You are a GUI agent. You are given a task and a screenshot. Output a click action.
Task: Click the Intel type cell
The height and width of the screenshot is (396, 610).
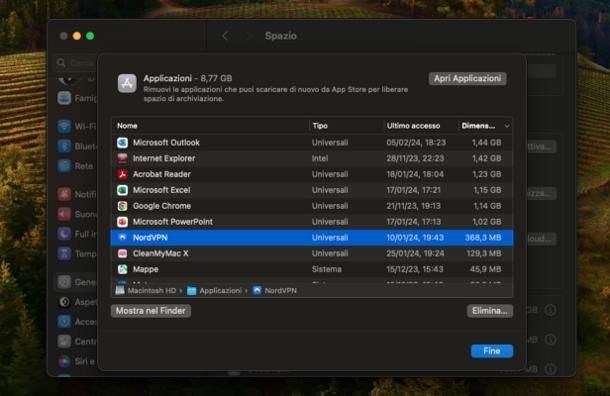[x=320, y=158]
